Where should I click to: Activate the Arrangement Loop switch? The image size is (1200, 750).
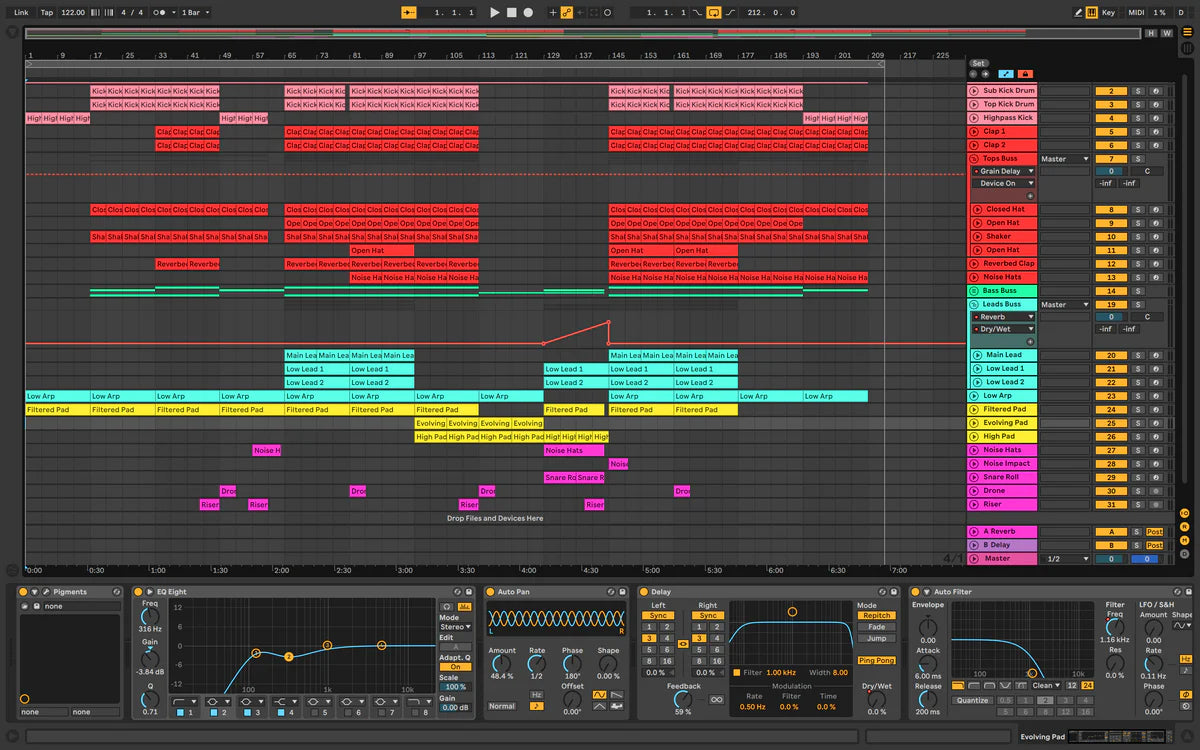click(713, 12)
